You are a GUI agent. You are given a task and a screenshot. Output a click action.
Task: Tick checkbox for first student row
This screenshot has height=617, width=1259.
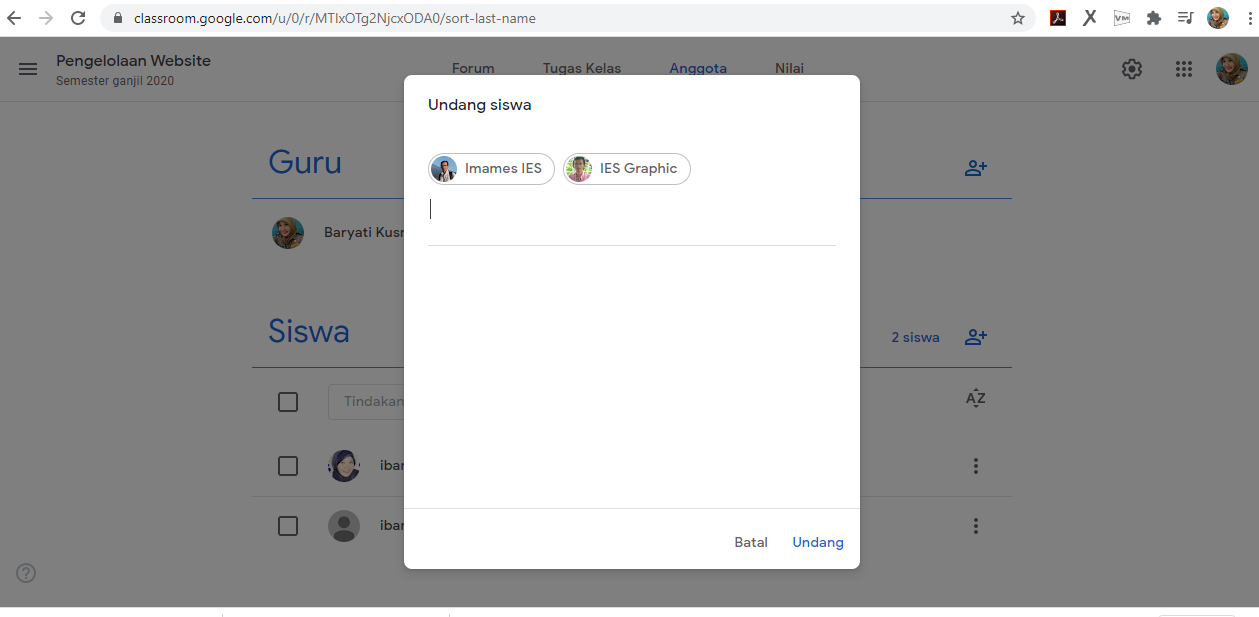pos(288,466)
